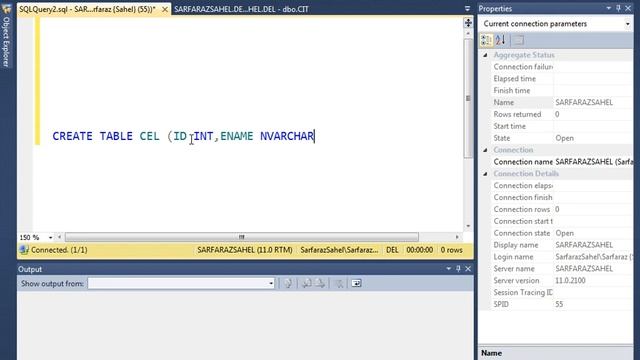Collapse the Connection Details category
640x360 pixels.
click(x=485, y=173)
